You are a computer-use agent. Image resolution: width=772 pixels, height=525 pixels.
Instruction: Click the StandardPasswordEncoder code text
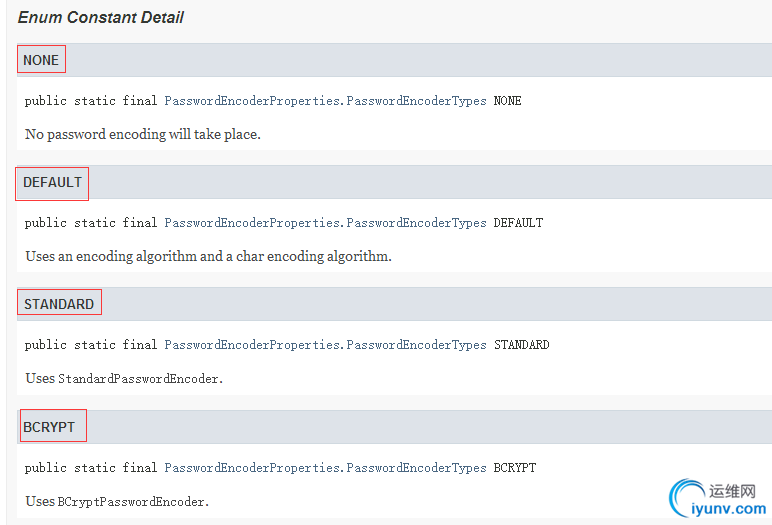tap(140, 379)
